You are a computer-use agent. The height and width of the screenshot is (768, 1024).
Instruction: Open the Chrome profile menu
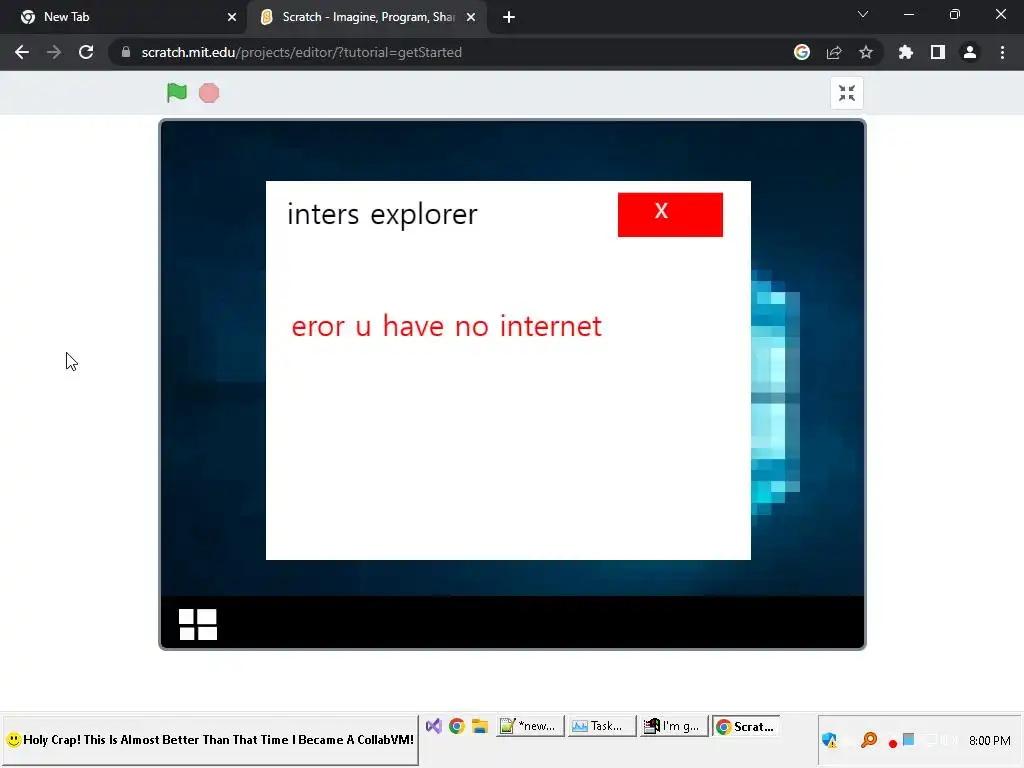tap(970, 52)
